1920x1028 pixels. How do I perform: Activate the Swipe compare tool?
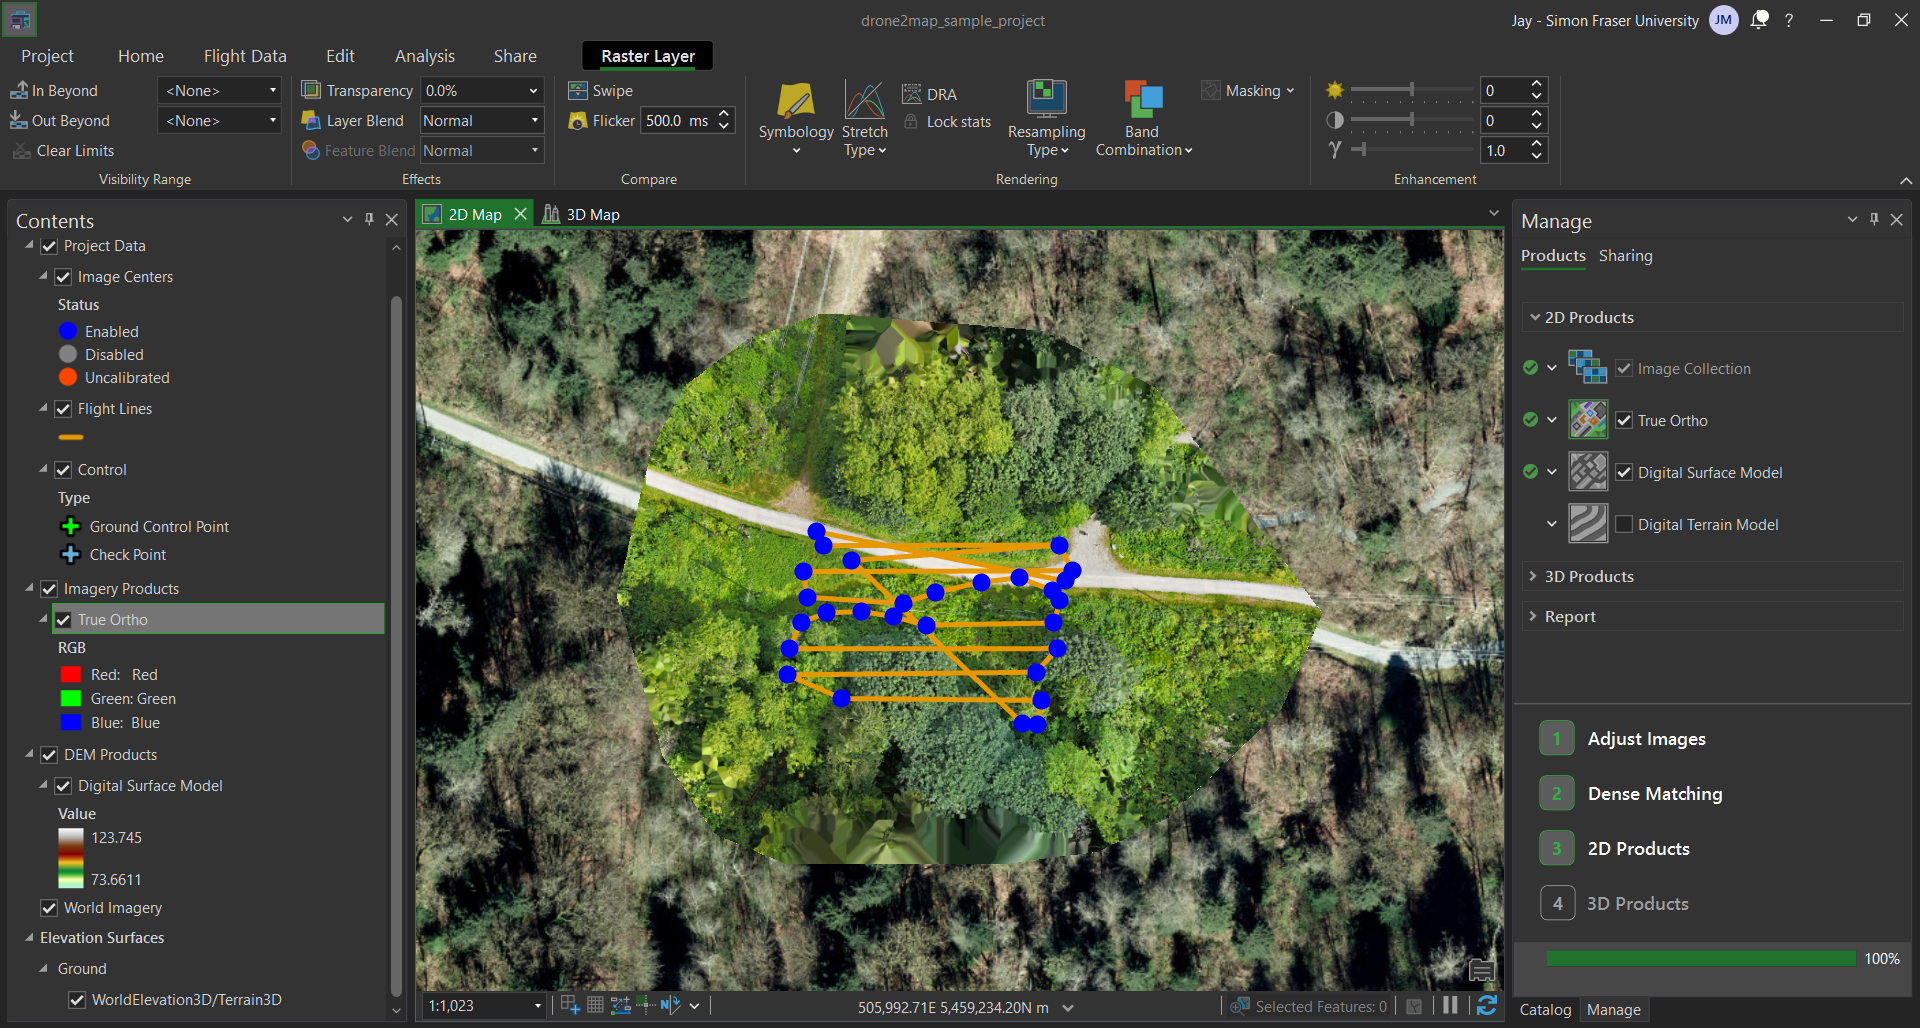click(601, 91)
